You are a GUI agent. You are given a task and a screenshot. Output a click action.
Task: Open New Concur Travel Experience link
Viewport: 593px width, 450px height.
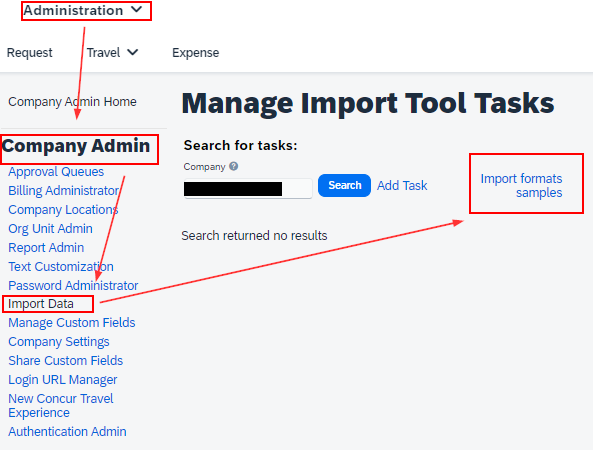(61, 405)
